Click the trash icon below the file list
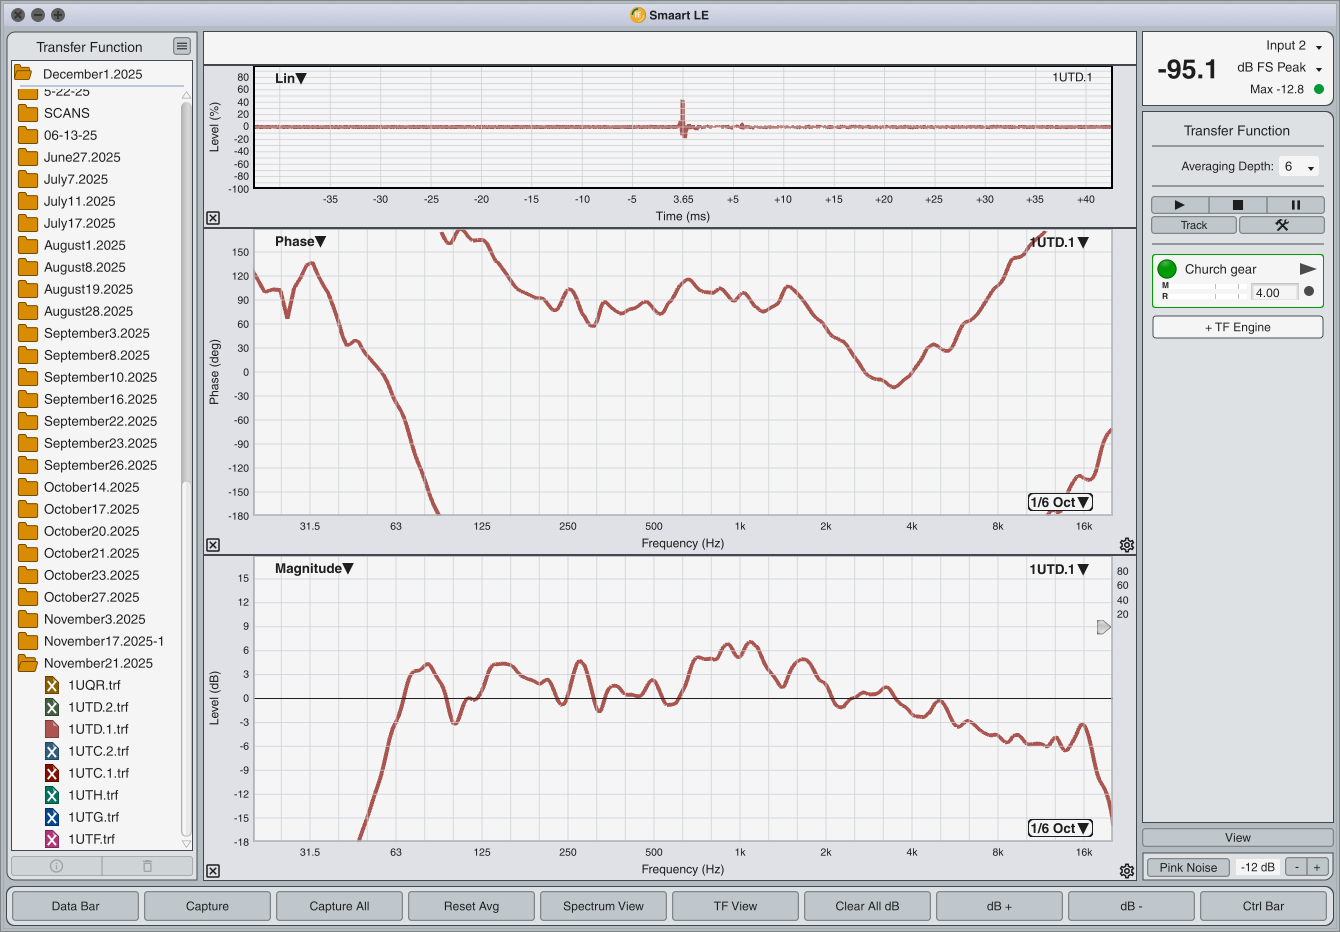 [147, 866]
